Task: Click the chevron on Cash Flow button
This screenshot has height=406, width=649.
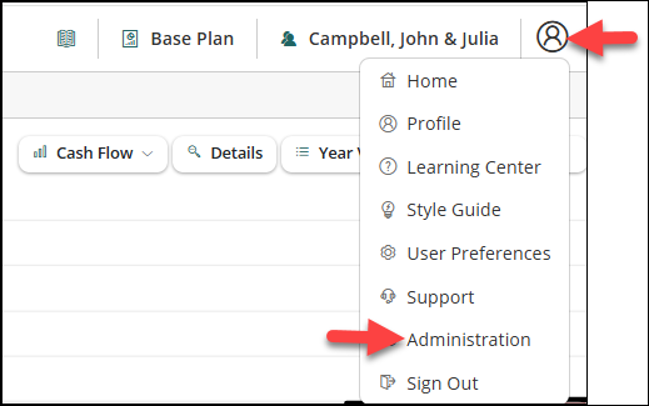Action: click(x=147, y=154)
